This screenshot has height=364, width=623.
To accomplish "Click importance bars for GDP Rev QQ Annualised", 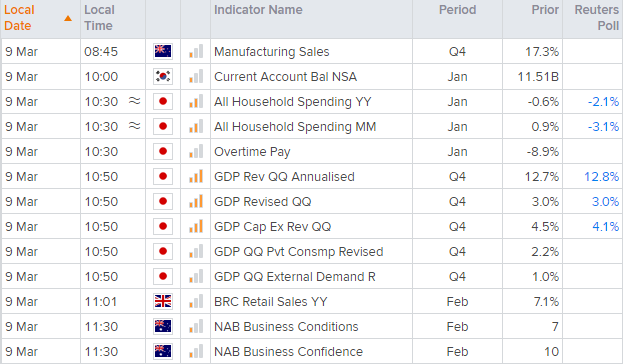I will pos(196,176).
